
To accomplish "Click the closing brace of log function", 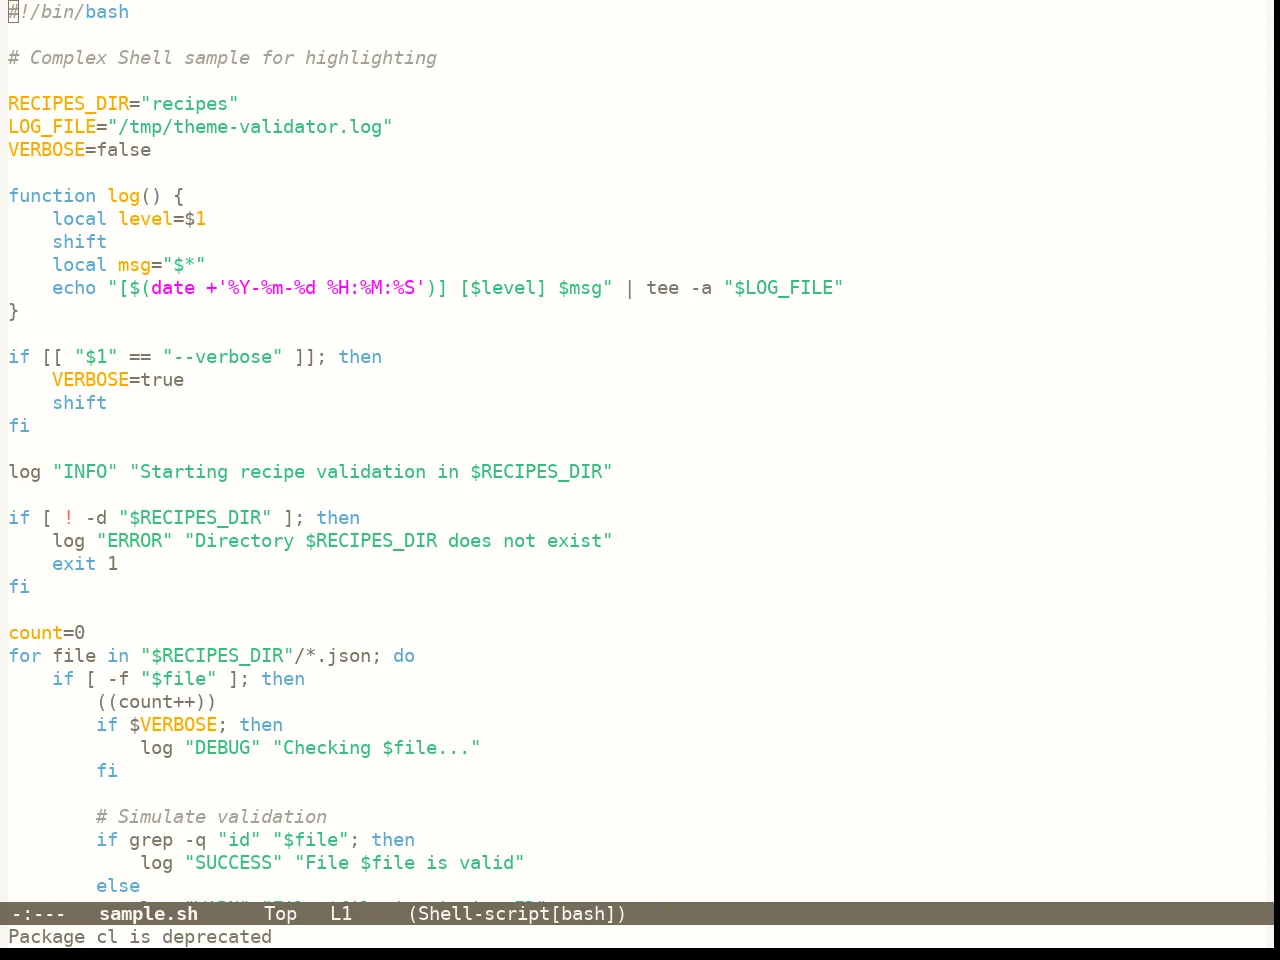I will coord(13,311).
